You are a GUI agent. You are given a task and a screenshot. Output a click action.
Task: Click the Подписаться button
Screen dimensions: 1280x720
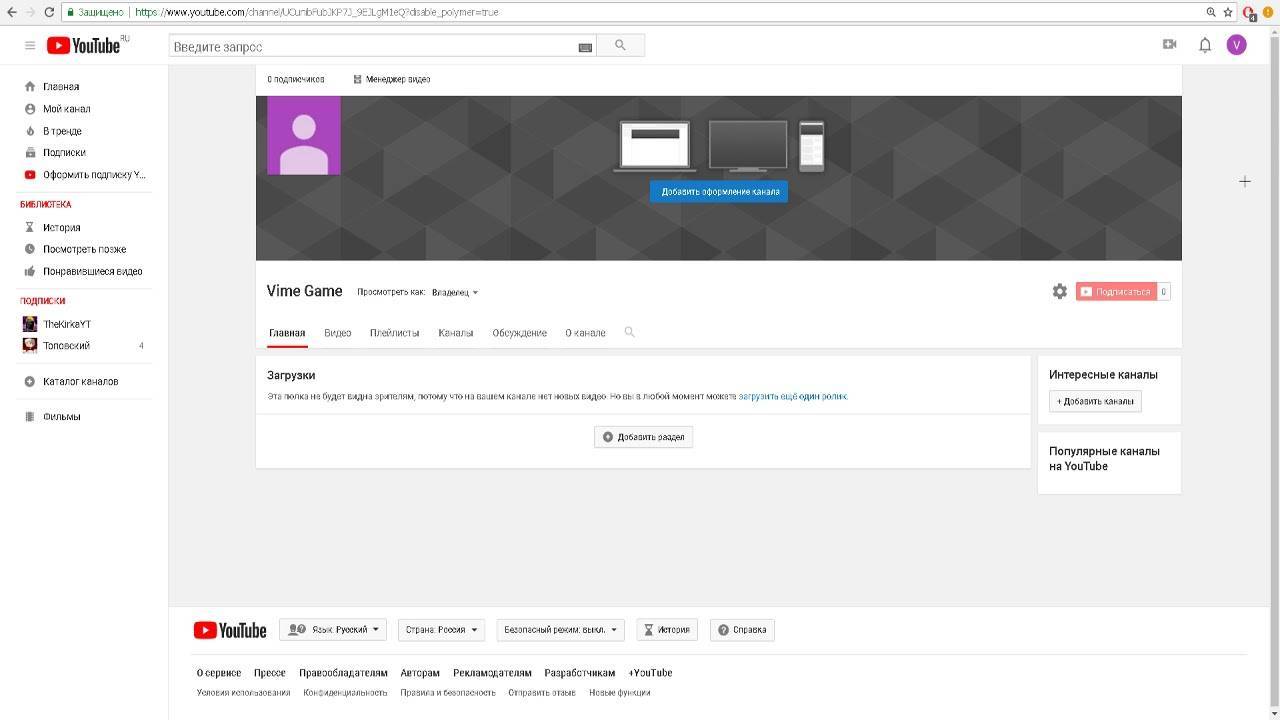point(1116,292)
